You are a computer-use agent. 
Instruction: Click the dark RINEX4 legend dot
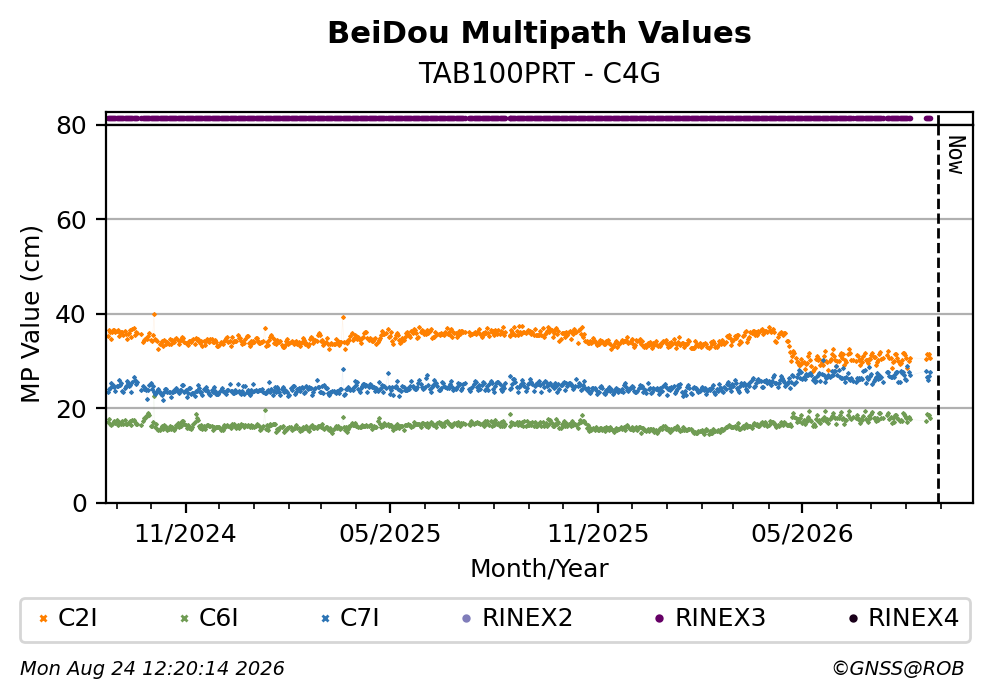(x=853, y=619)
